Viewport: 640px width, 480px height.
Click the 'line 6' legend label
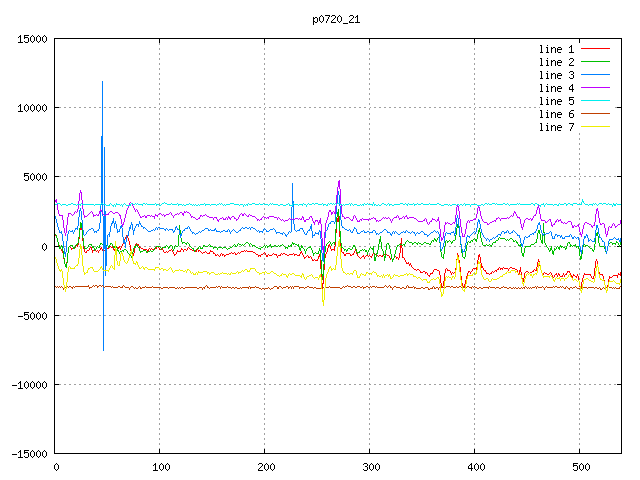557,114
